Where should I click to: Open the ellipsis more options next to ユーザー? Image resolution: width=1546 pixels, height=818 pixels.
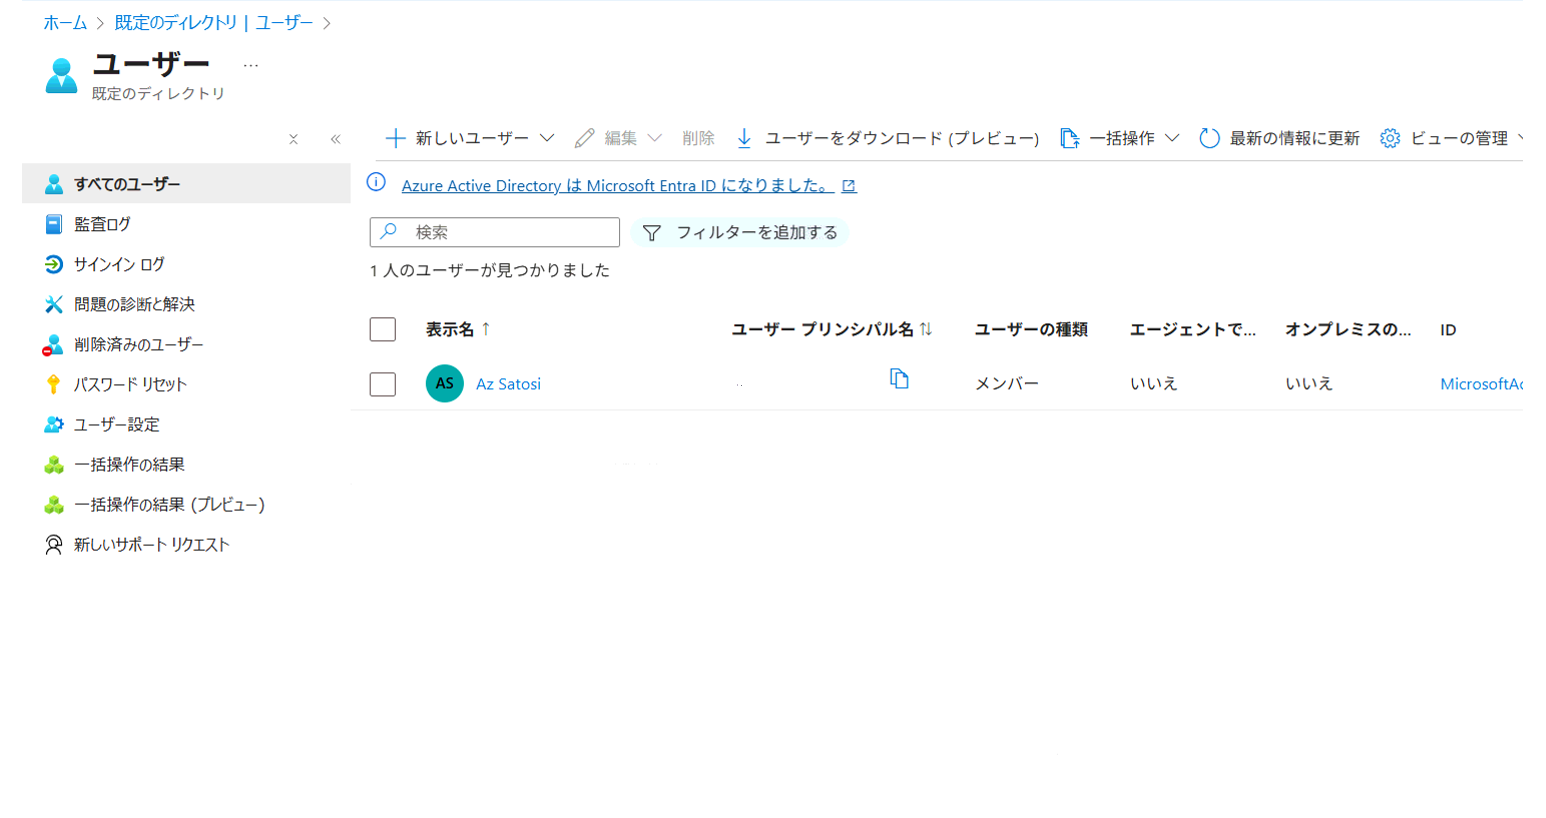pos(251,66)
